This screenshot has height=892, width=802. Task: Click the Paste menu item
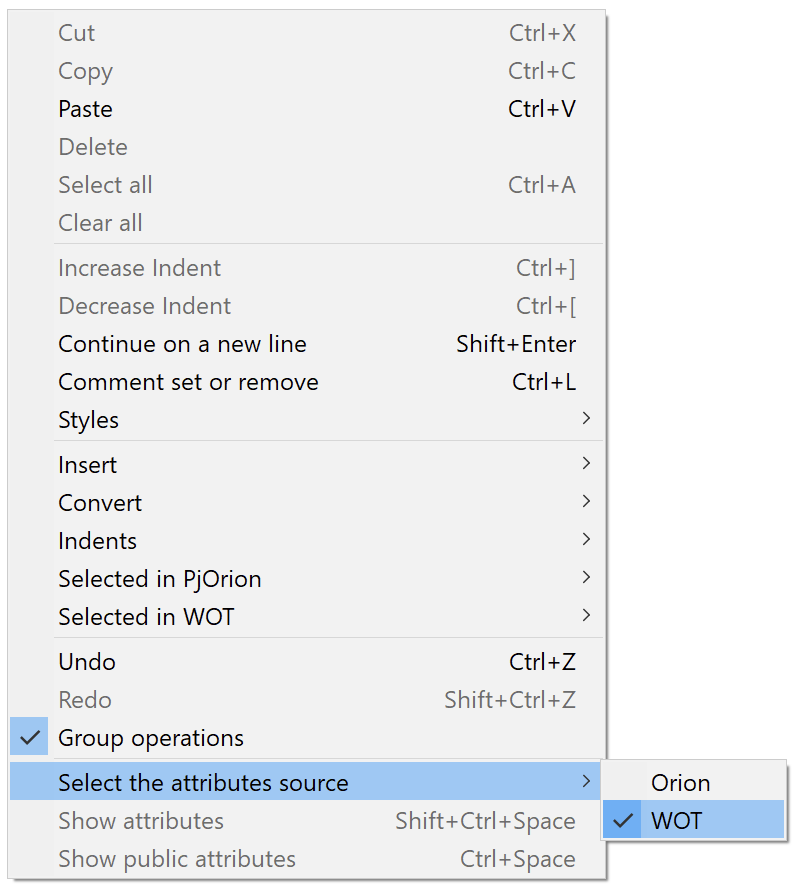pos(85,109)
